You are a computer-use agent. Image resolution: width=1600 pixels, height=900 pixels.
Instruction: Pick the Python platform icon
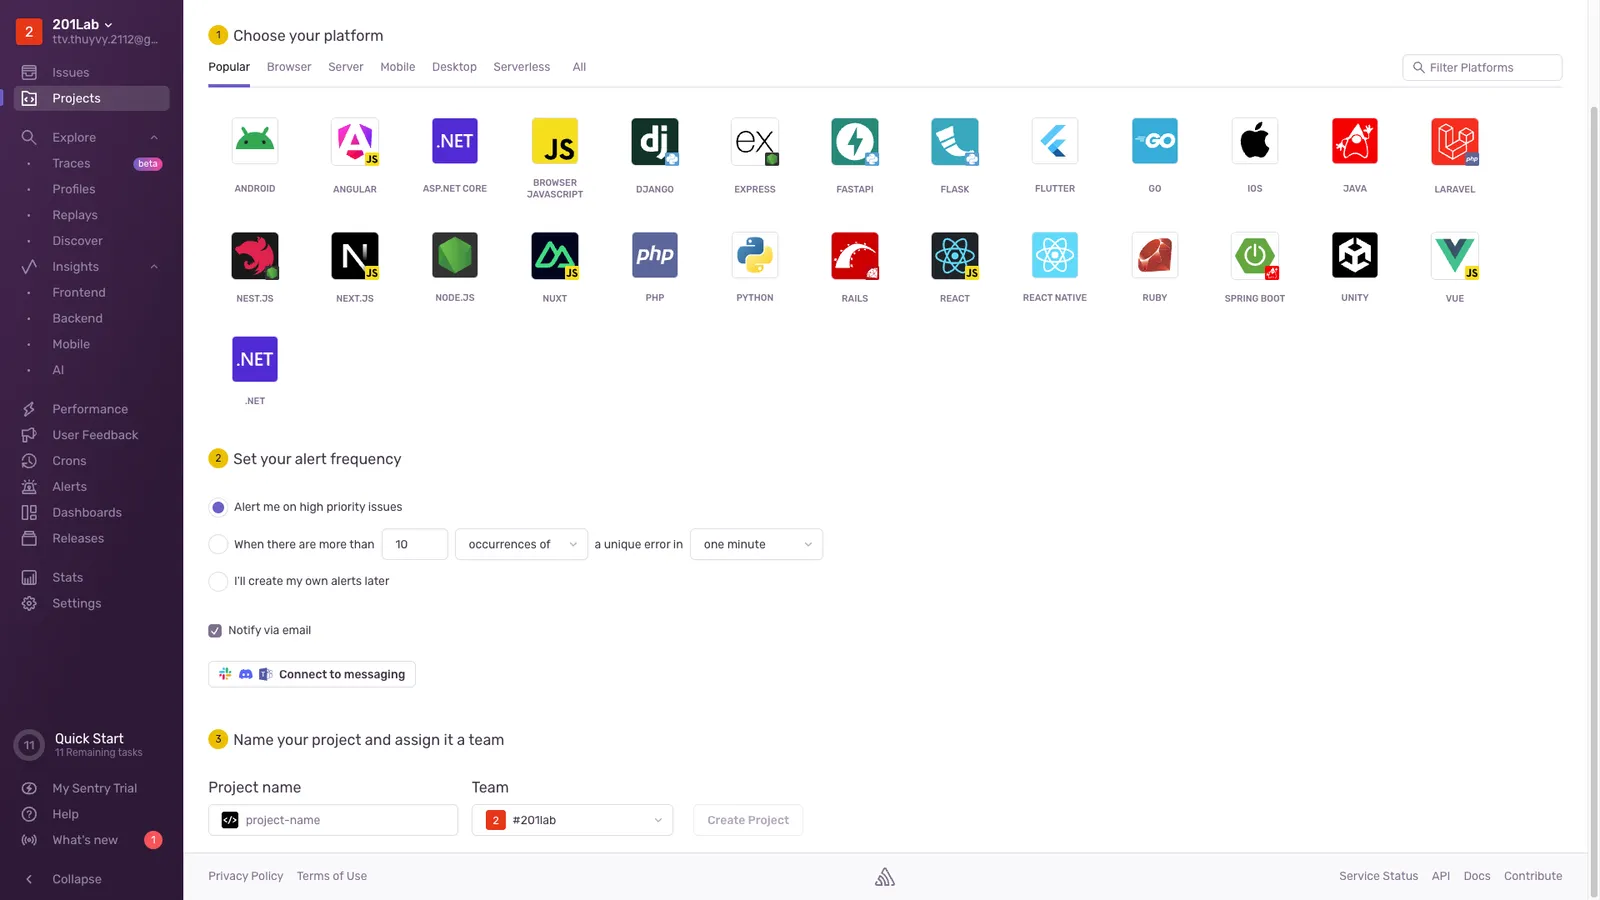(755, 255)
